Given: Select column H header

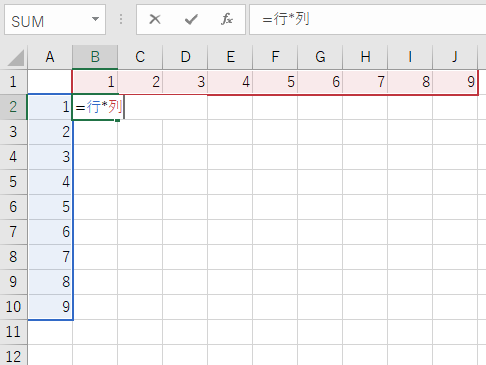Looking at the screenshot, I should click(365, 57).
